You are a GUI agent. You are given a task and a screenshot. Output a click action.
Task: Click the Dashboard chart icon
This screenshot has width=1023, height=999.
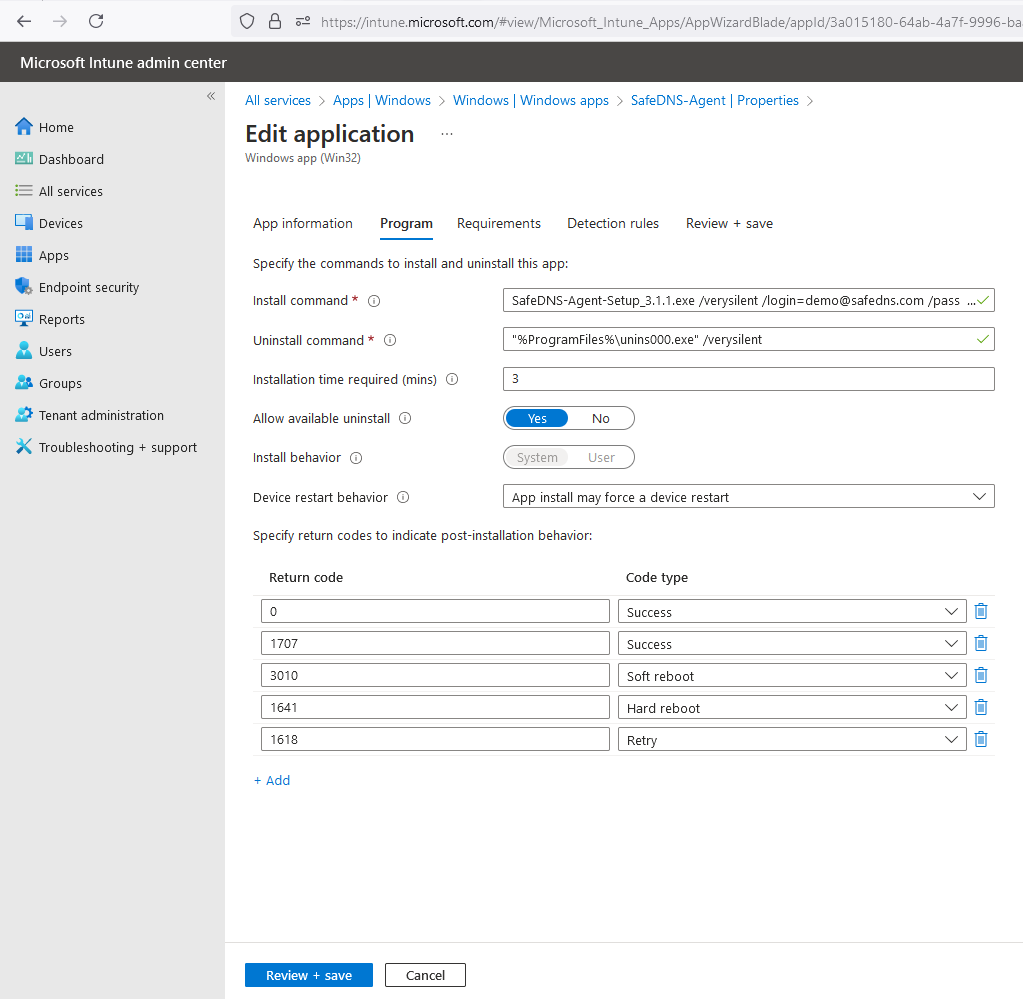23,159
